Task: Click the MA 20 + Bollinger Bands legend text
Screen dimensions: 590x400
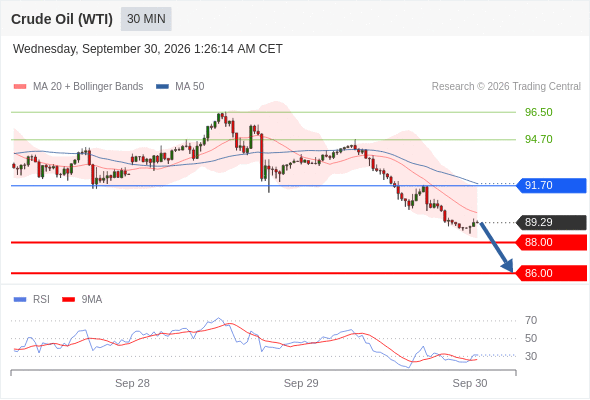Action: point(88,87)
